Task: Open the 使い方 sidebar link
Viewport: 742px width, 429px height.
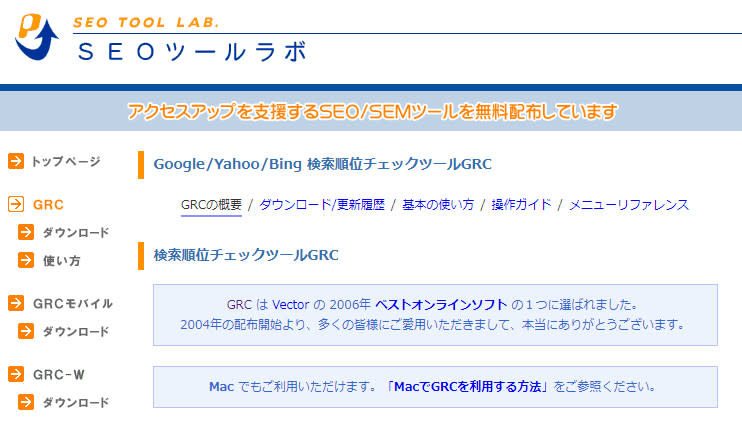Action: (x=62, y=261)
